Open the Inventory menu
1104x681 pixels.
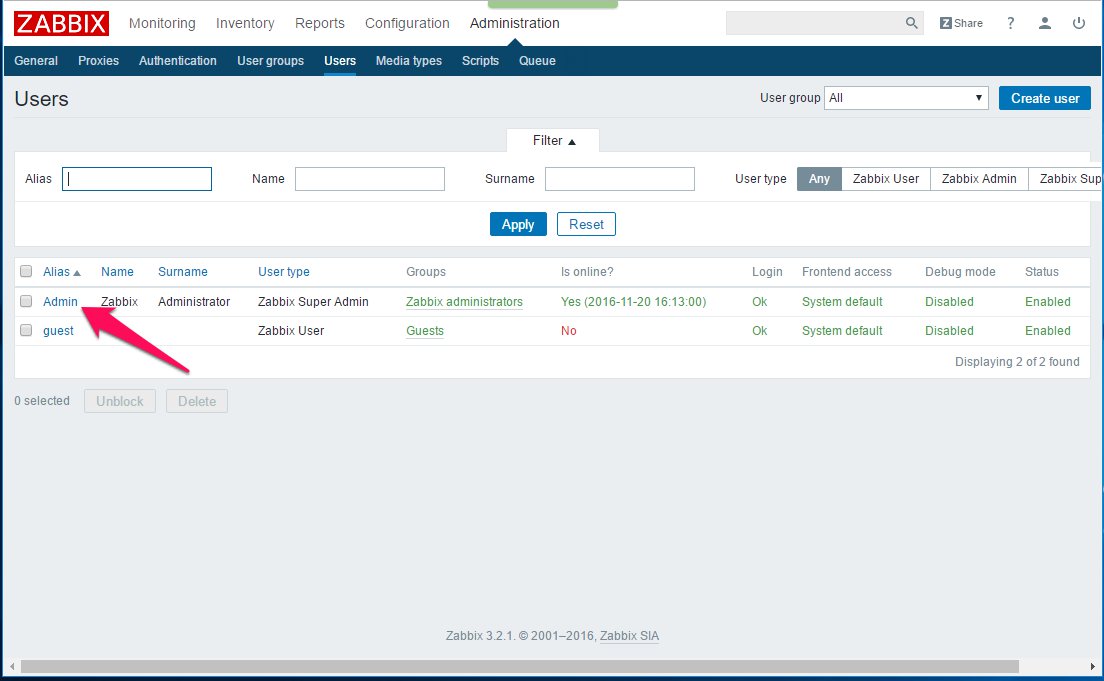245,23
